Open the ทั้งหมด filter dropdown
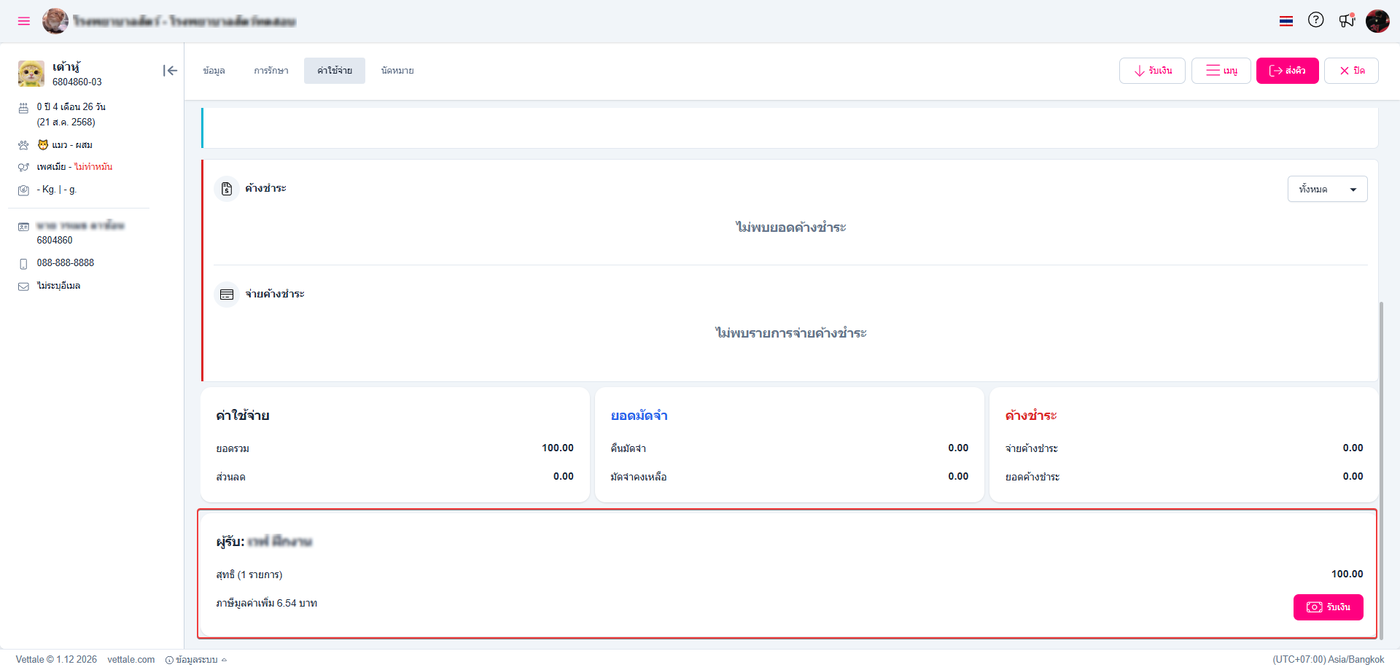This screenshot has height=670, width=1400. tap(1327, 189)
